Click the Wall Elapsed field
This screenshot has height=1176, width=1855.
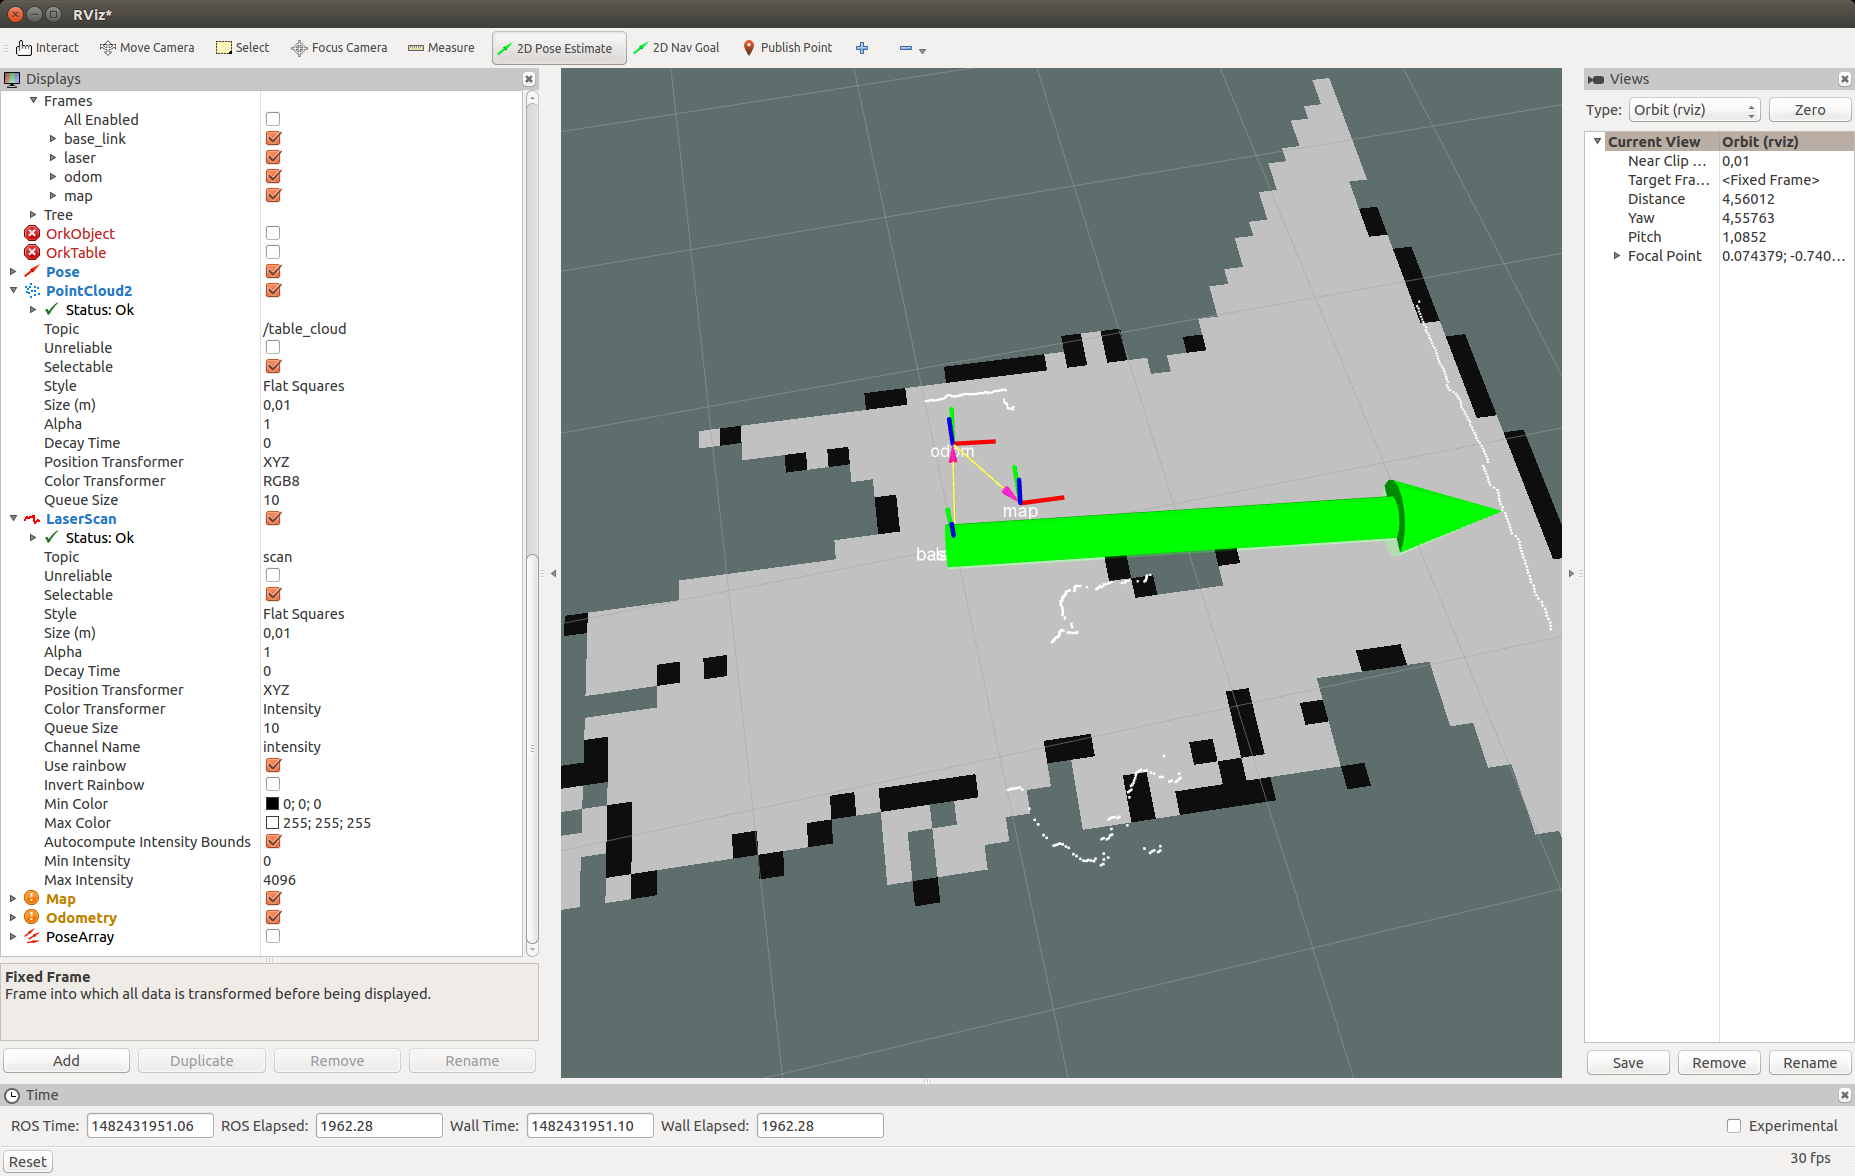tap(820, 1126)
